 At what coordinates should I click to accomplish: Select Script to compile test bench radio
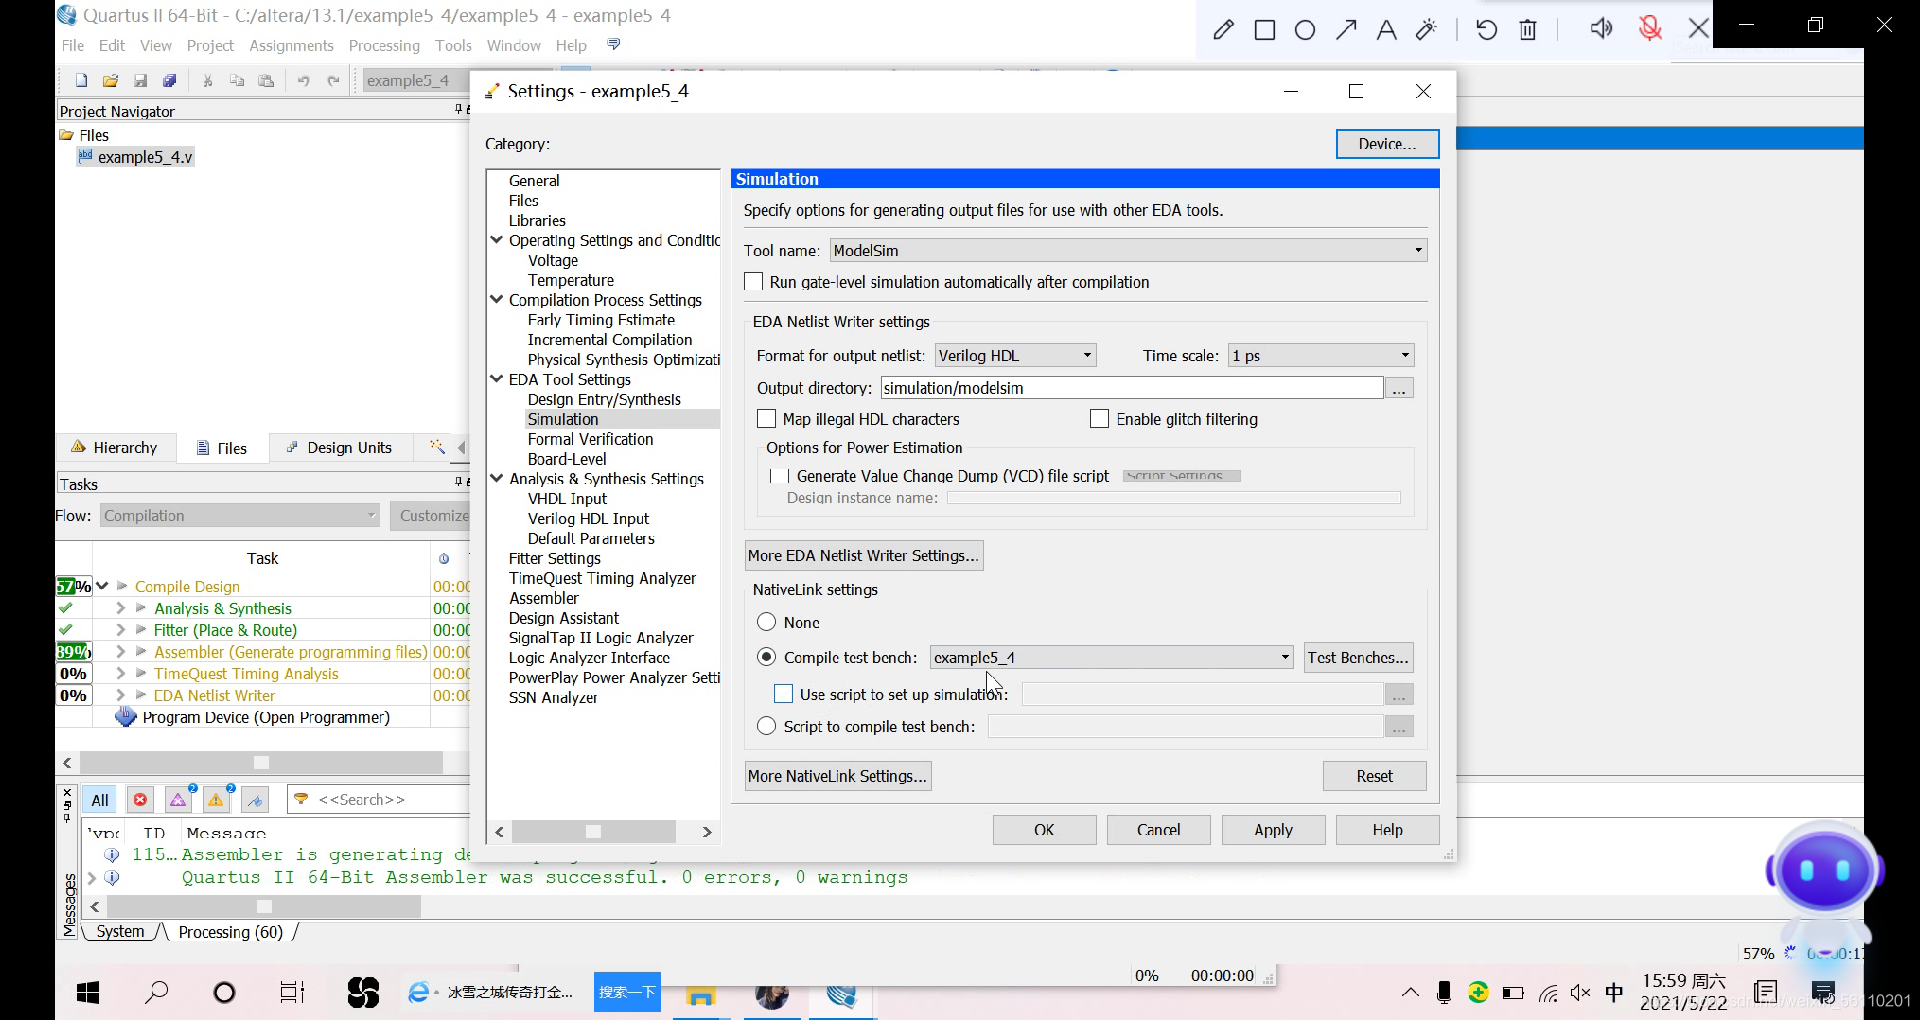point(767,726)
